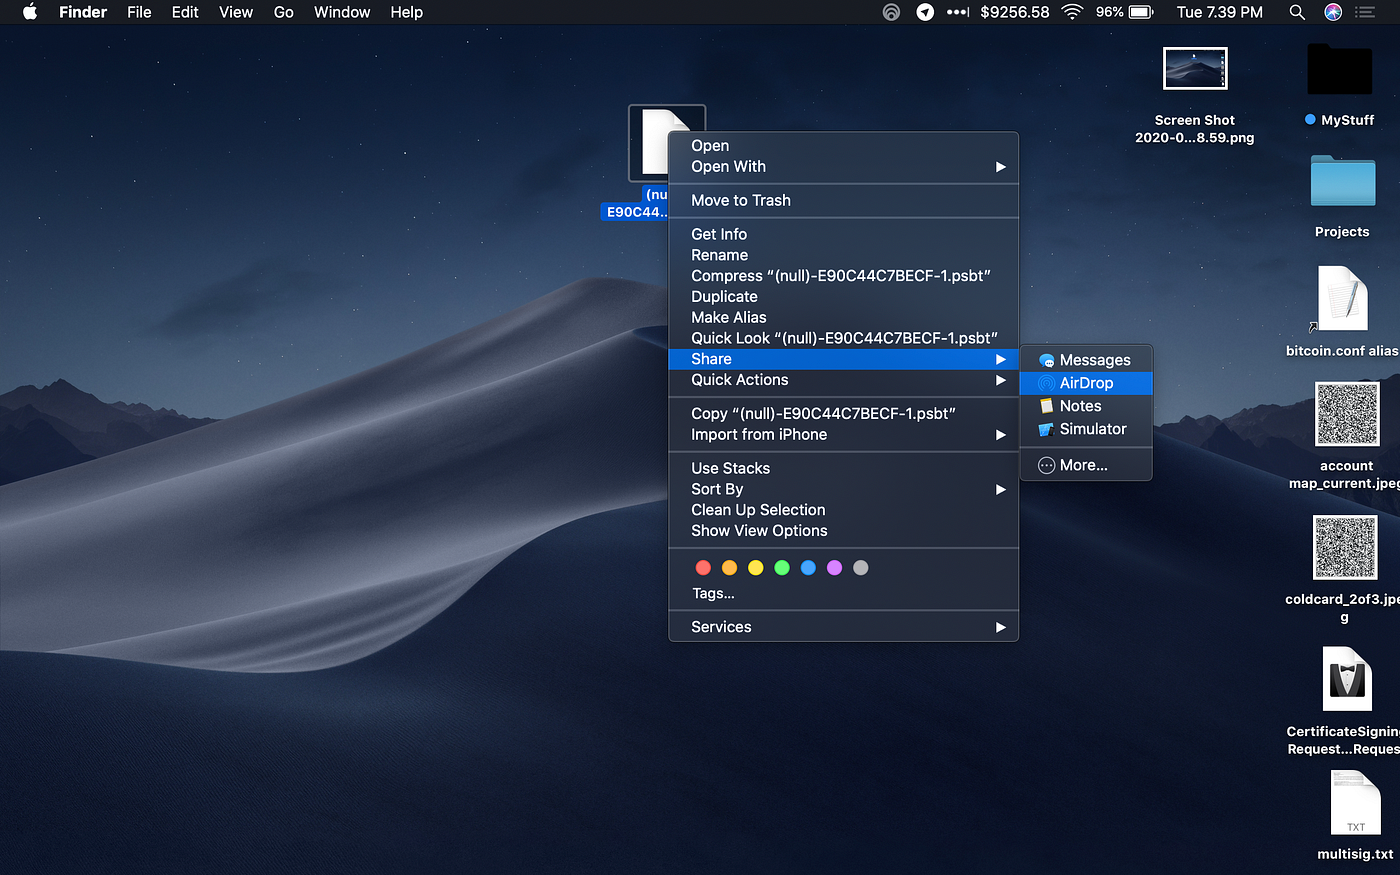Screen dimensions: 1400x875
Task: Choose Messages in the Share submenu
Action: coord(1086,360)
